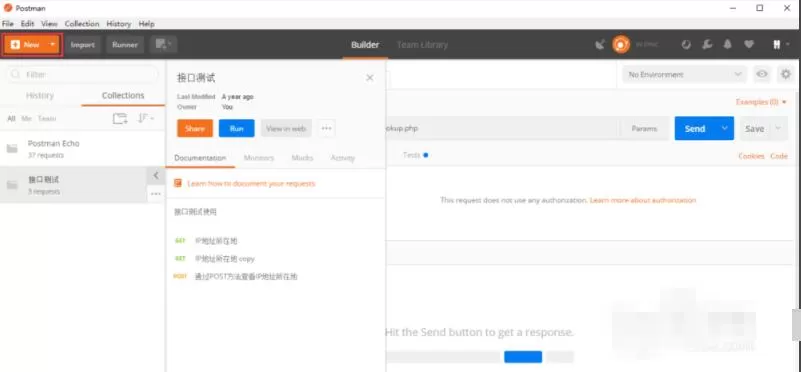Open the Runner
The height and width of the screenshot is (372, 801).
125,45
